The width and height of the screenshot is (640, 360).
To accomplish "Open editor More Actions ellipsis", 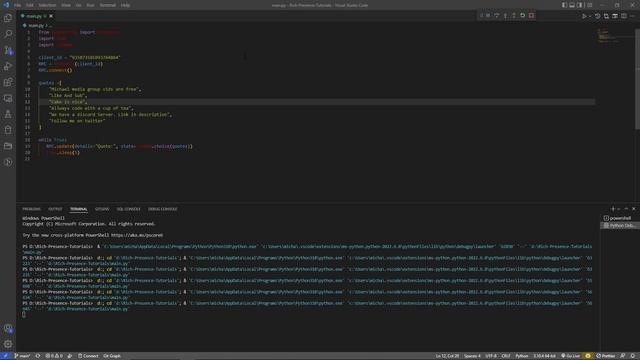I will coord(632,16).
